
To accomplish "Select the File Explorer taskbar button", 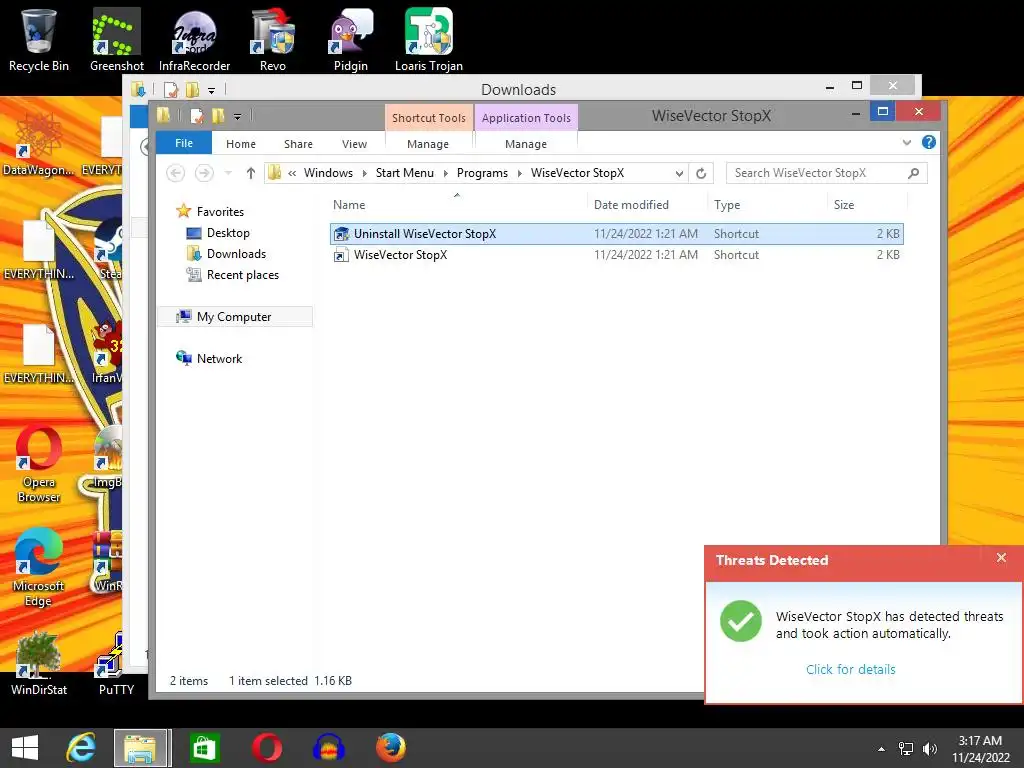I will (x=142, y=748).
